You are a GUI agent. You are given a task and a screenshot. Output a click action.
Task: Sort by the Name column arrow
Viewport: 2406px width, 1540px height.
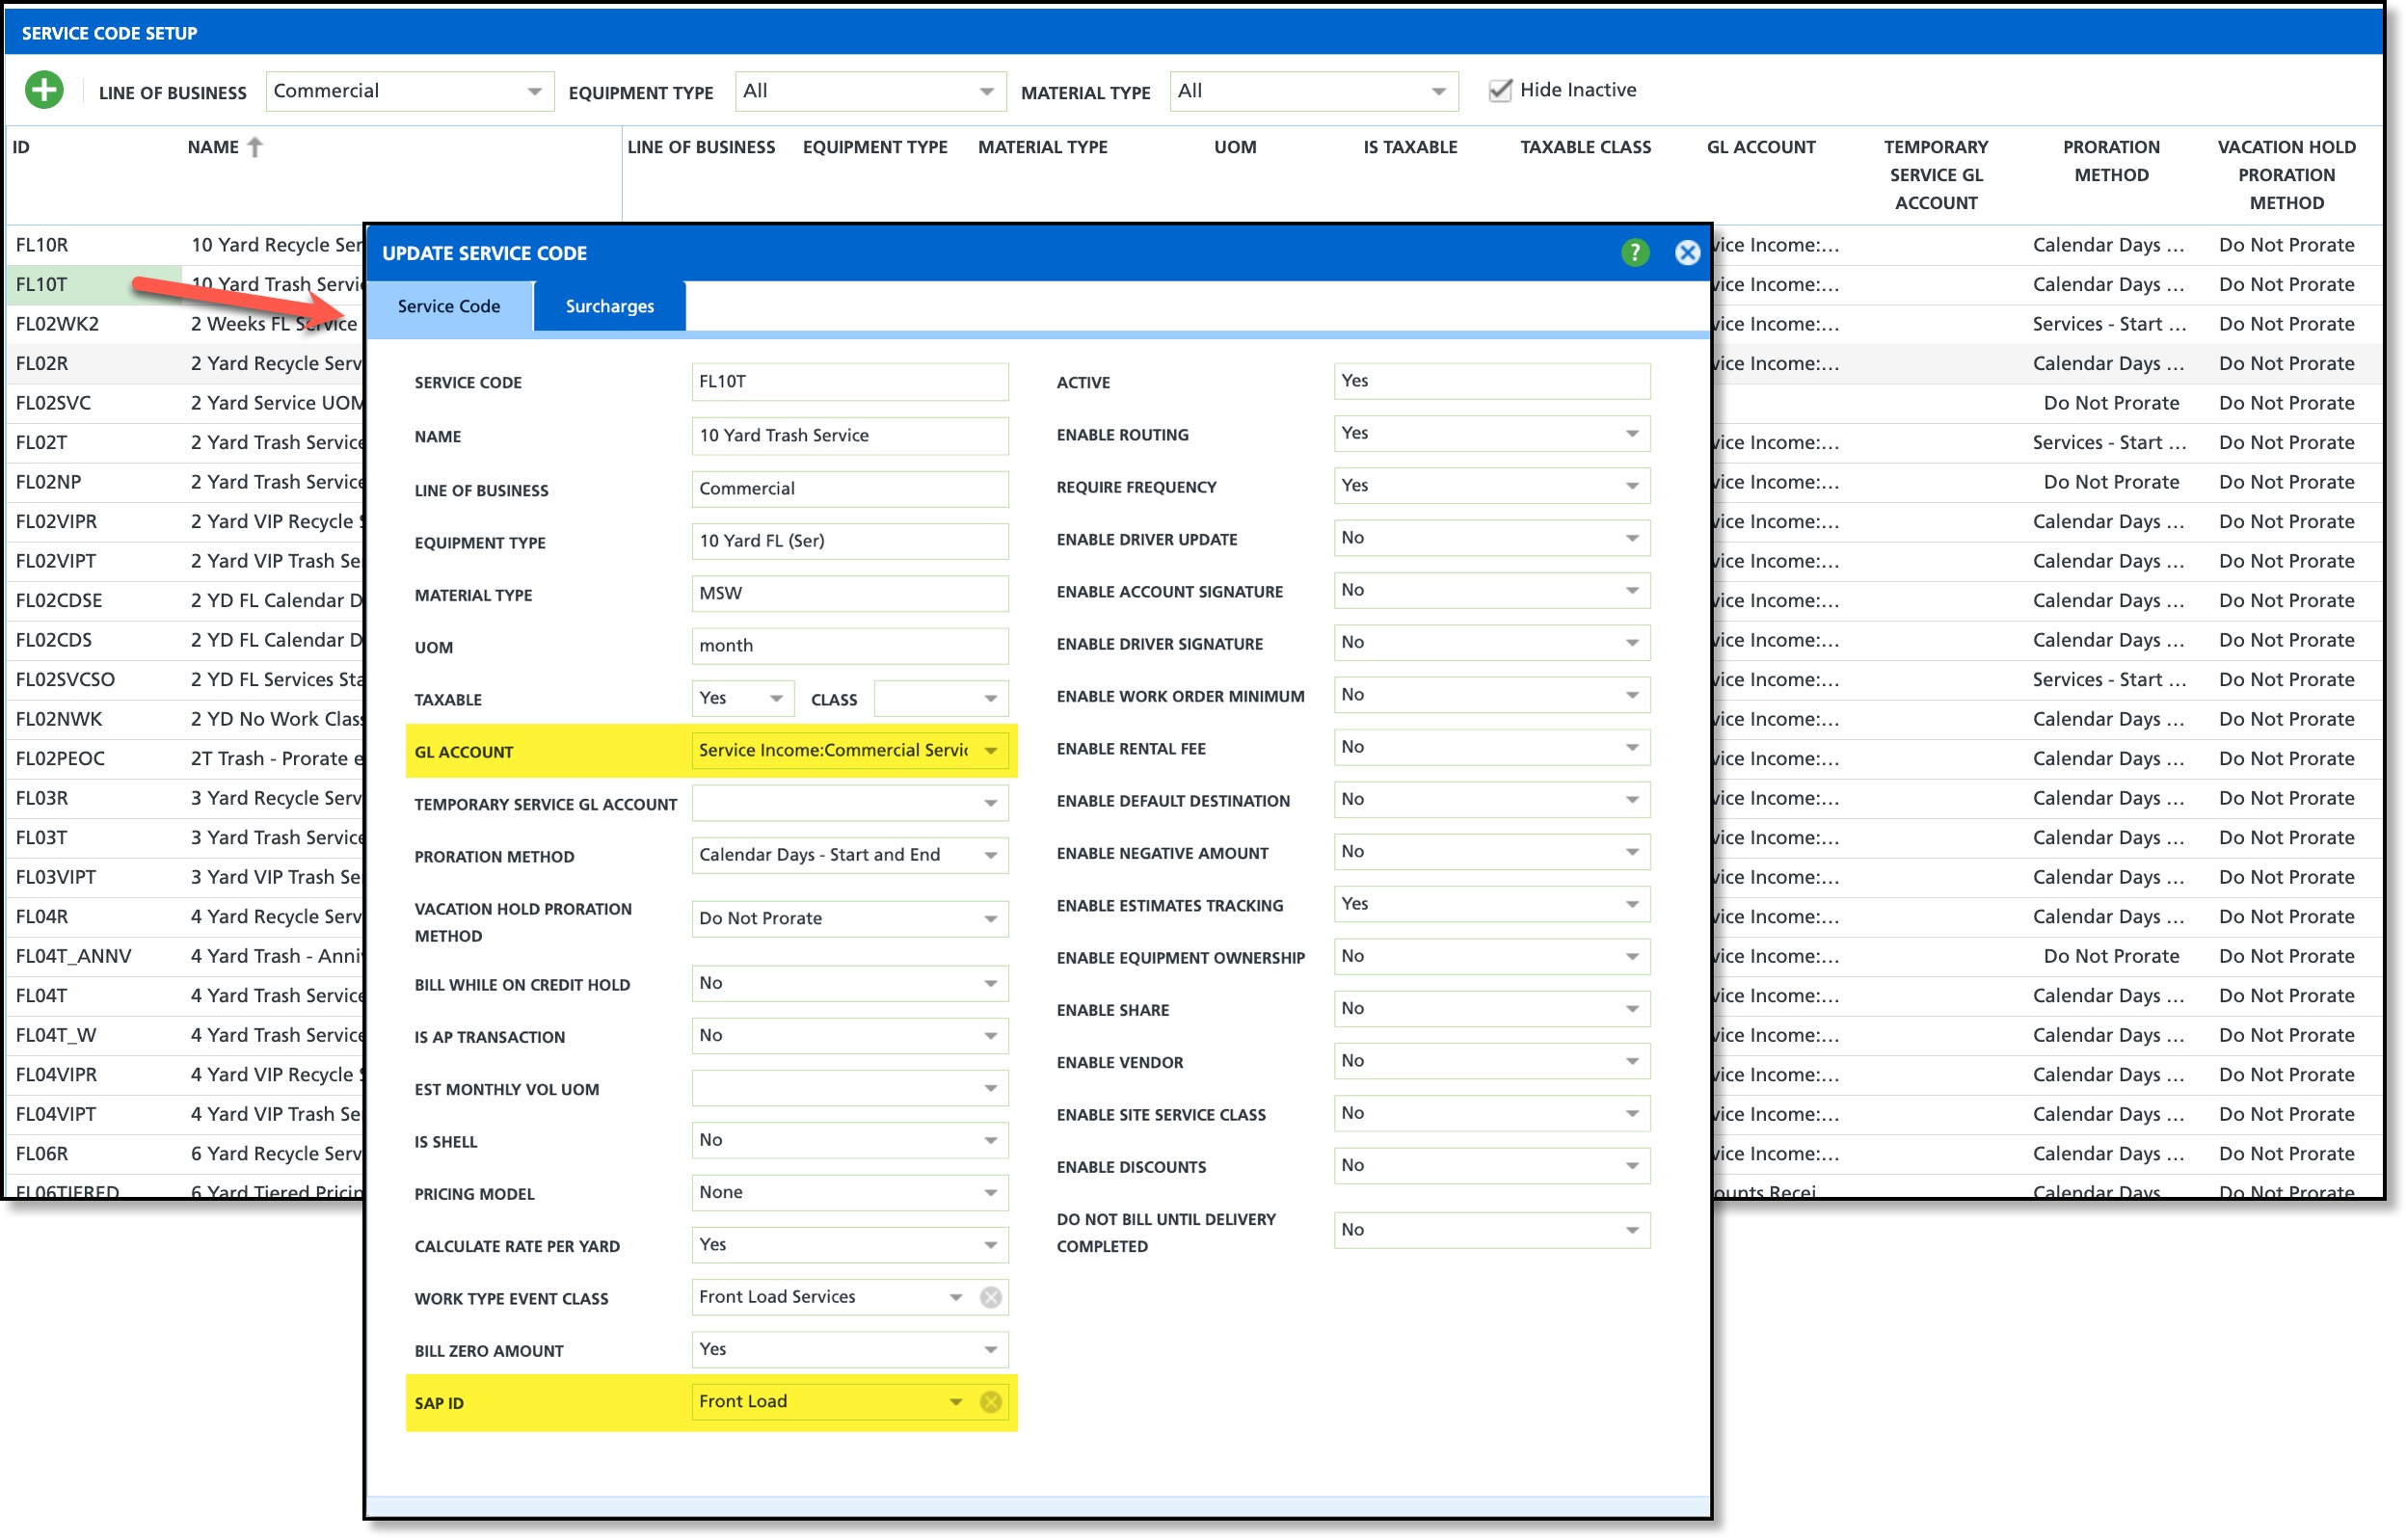pyautogui.click(x=255, y=147)
